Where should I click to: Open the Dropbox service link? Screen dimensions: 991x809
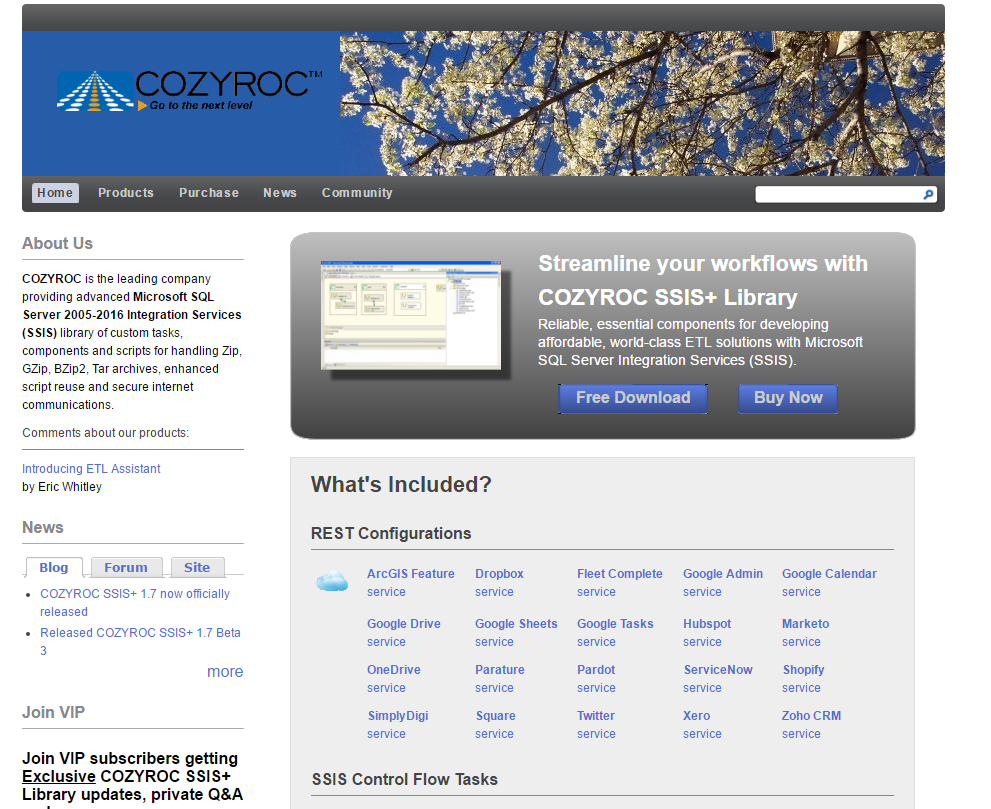pos(499,583)
